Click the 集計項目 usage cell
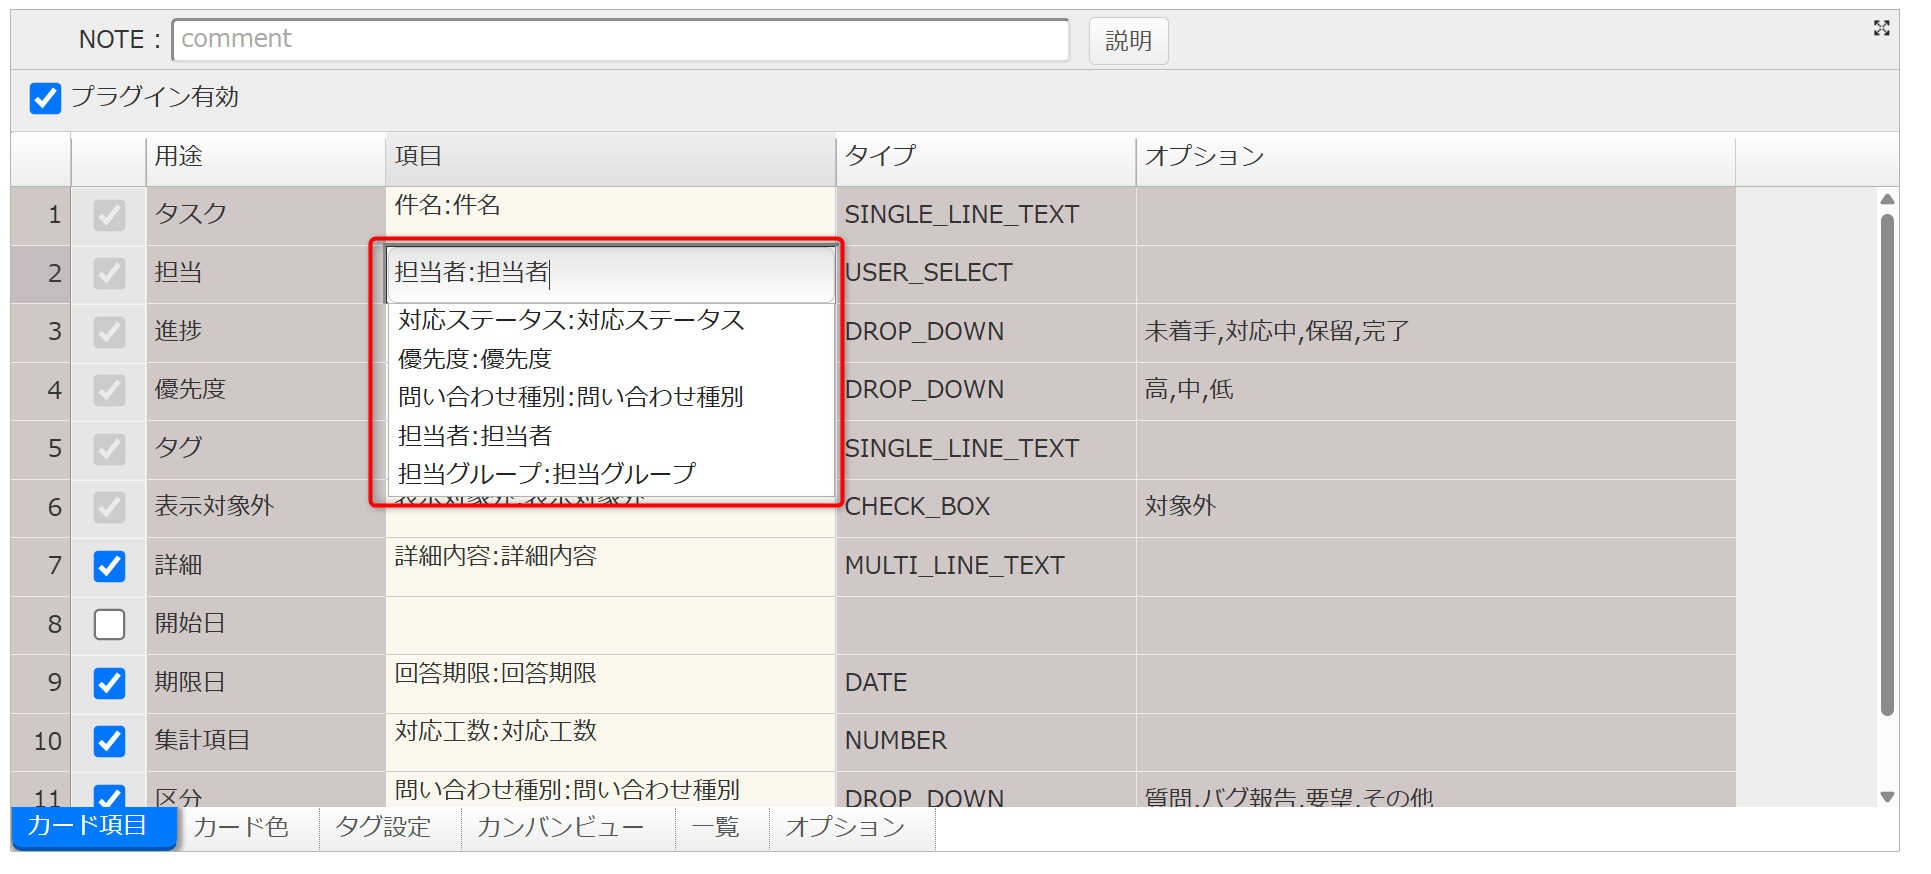 coord(265,741)
